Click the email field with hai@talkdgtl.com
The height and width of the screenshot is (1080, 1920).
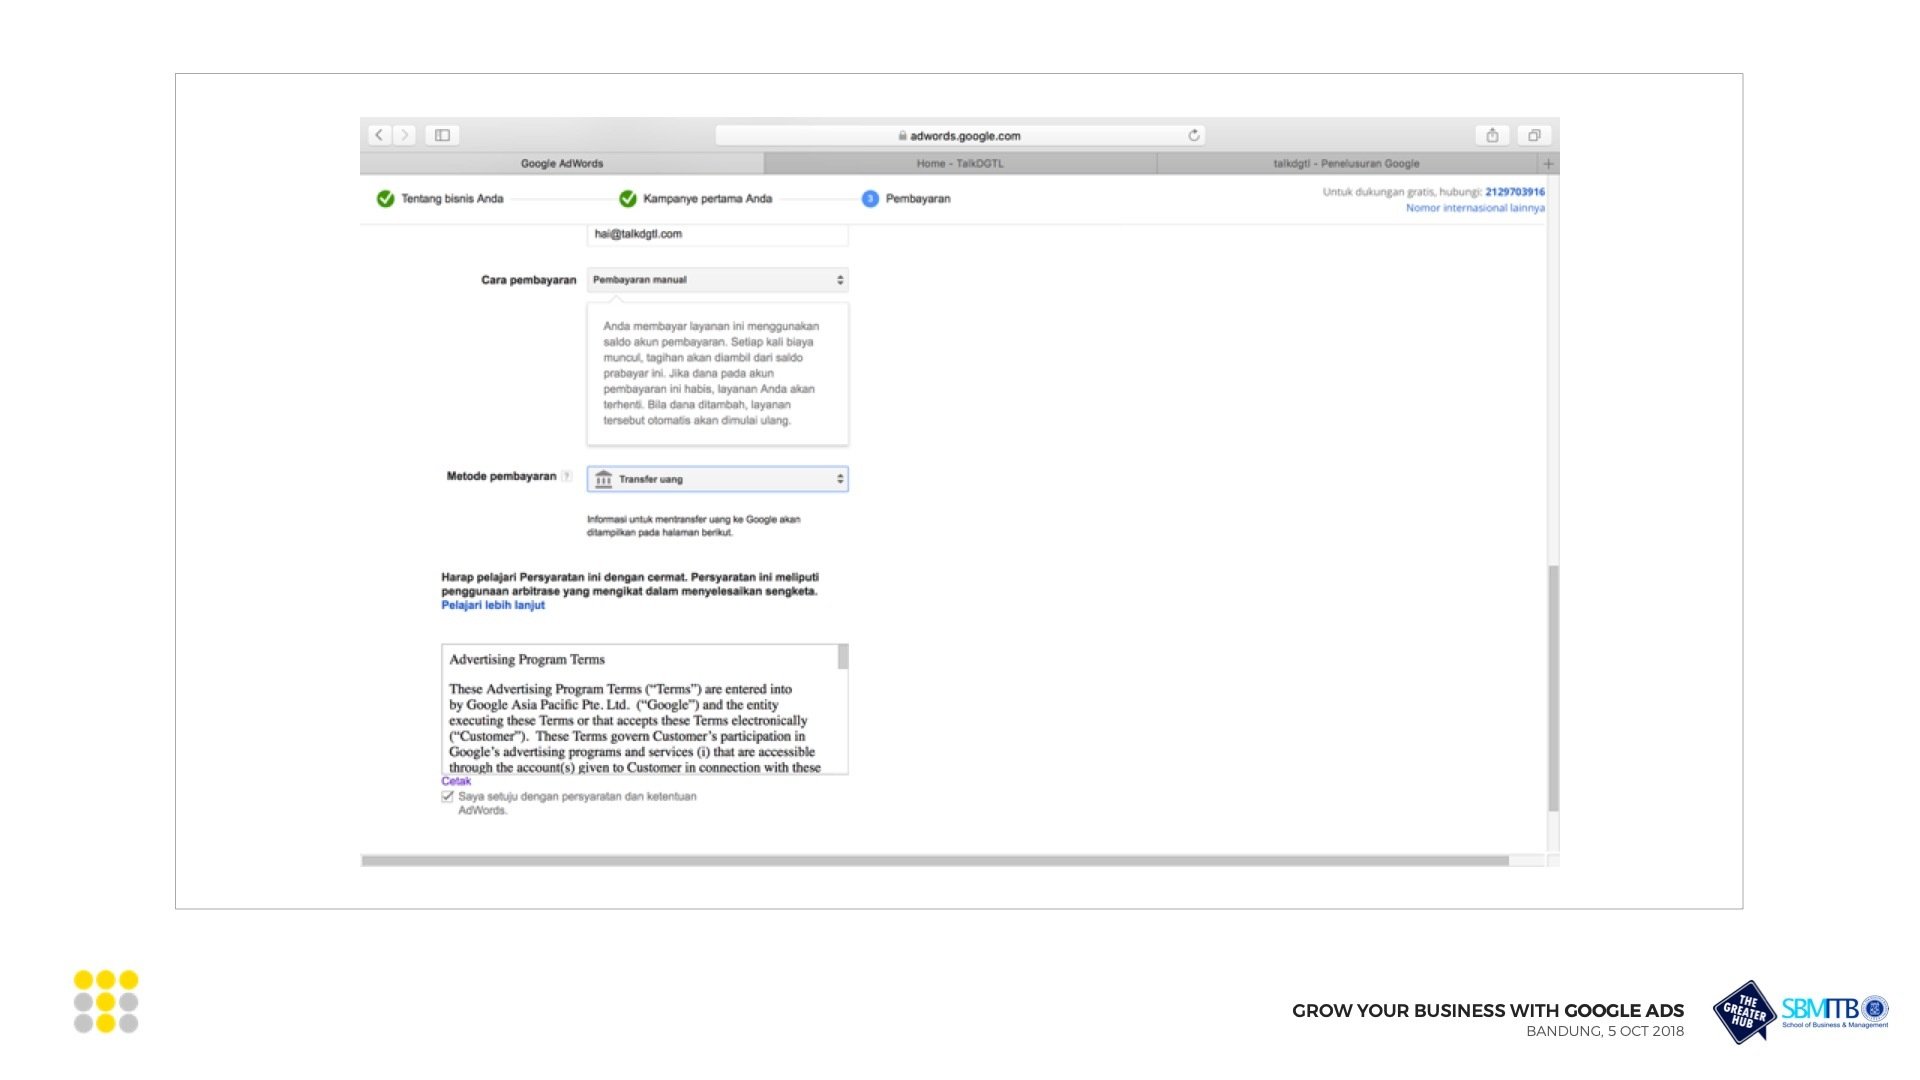(717, 234)
